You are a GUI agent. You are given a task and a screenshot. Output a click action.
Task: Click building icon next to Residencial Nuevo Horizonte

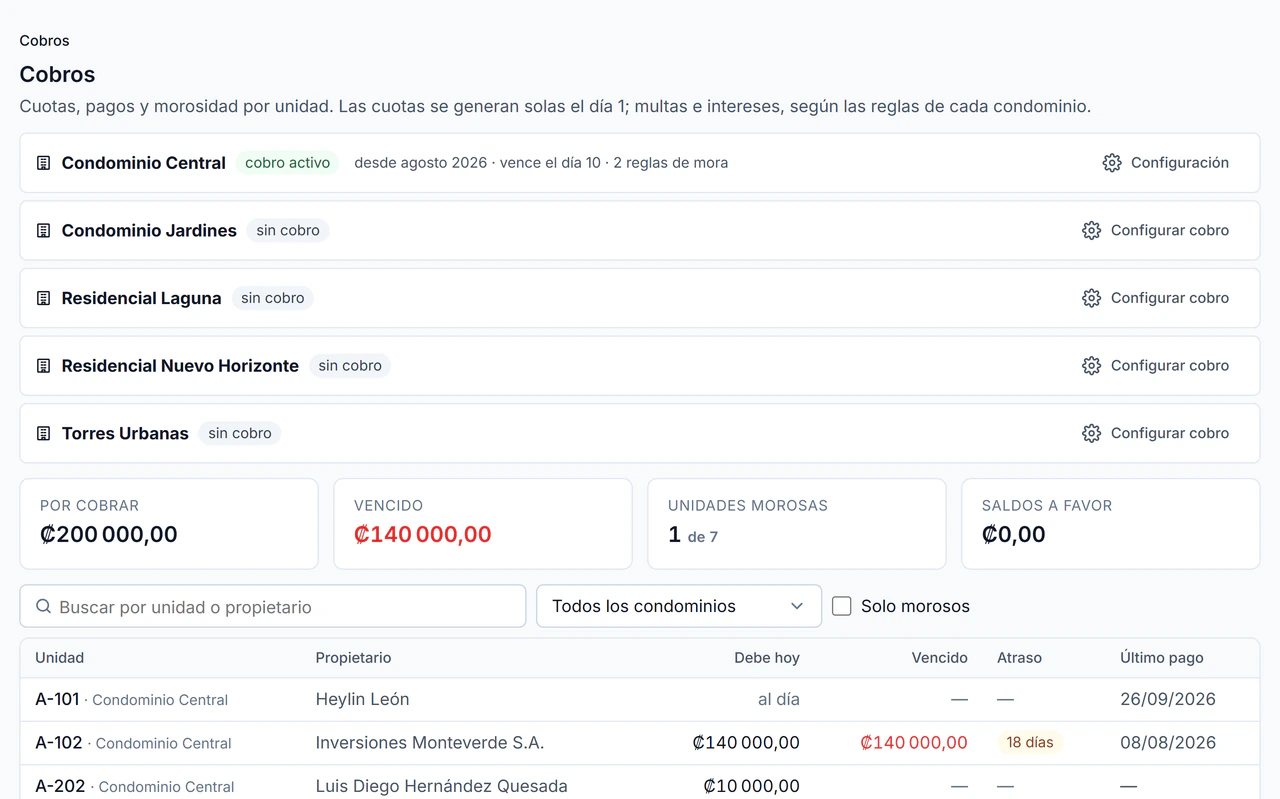(43, 366)
